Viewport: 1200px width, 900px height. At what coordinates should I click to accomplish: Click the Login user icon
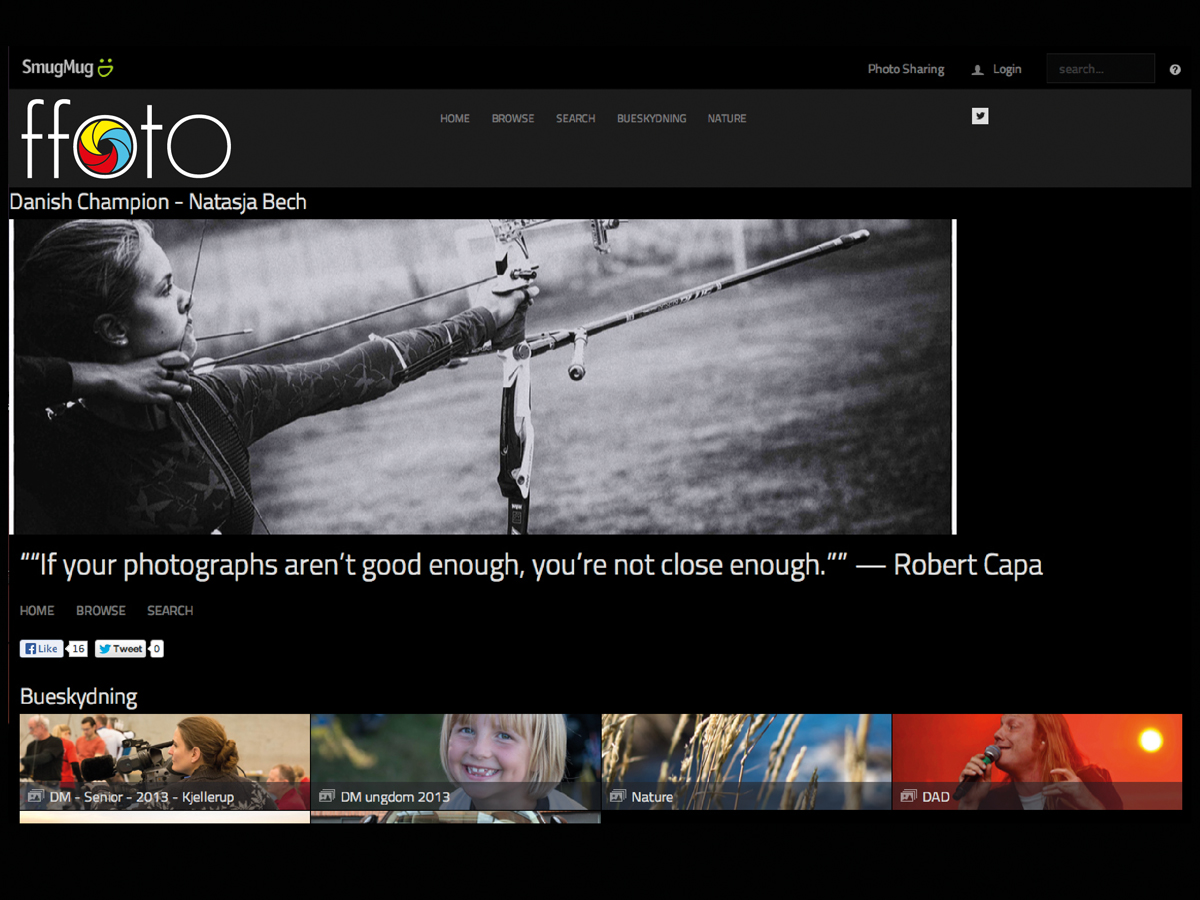(978, 70)
